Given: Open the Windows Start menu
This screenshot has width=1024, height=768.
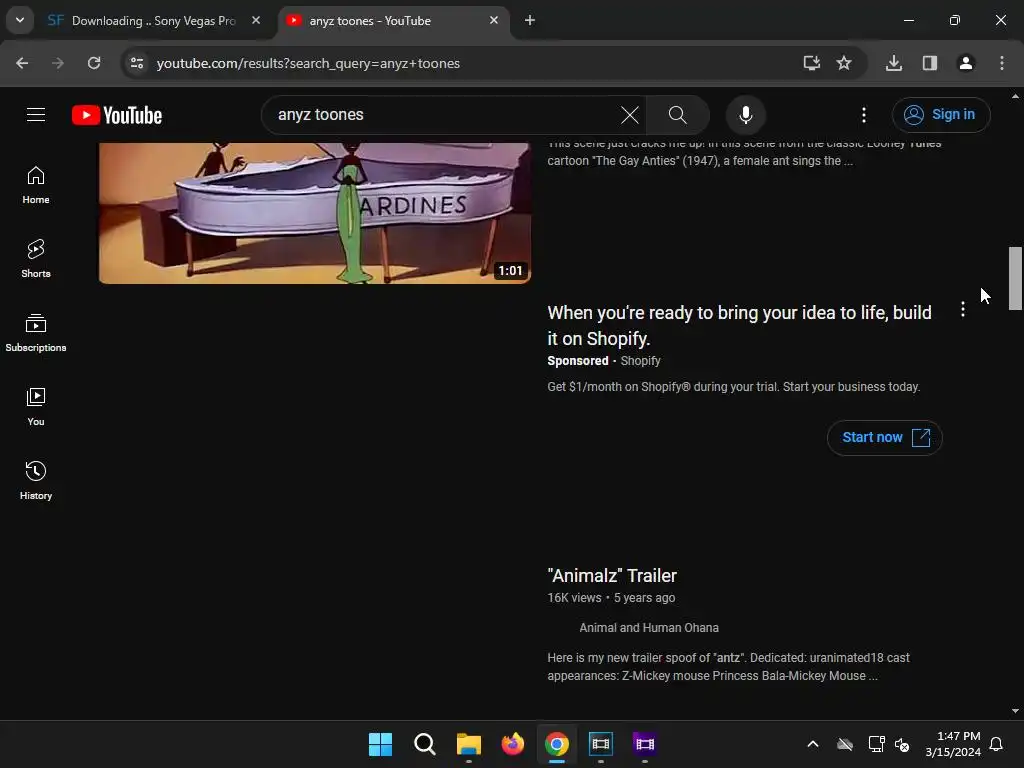Looking at the screenshot, I should [x=380, y=744].
